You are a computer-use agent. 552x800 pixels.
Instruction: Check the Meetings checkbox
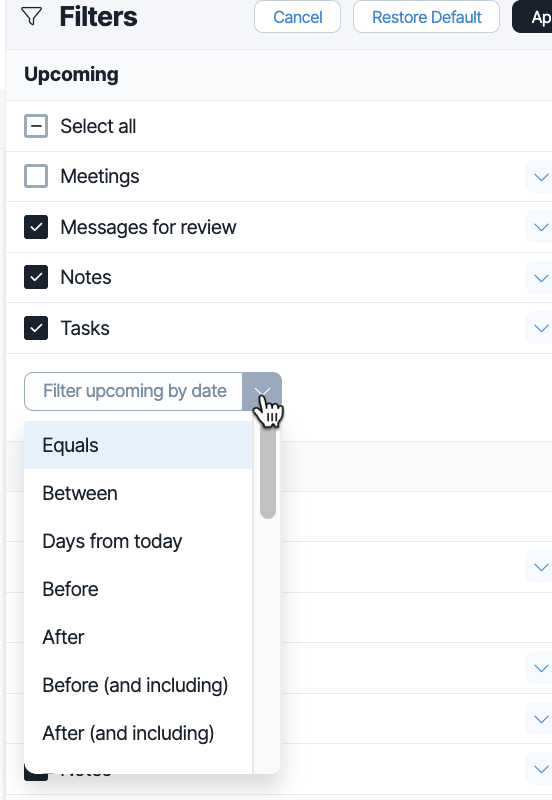[36, 176]
